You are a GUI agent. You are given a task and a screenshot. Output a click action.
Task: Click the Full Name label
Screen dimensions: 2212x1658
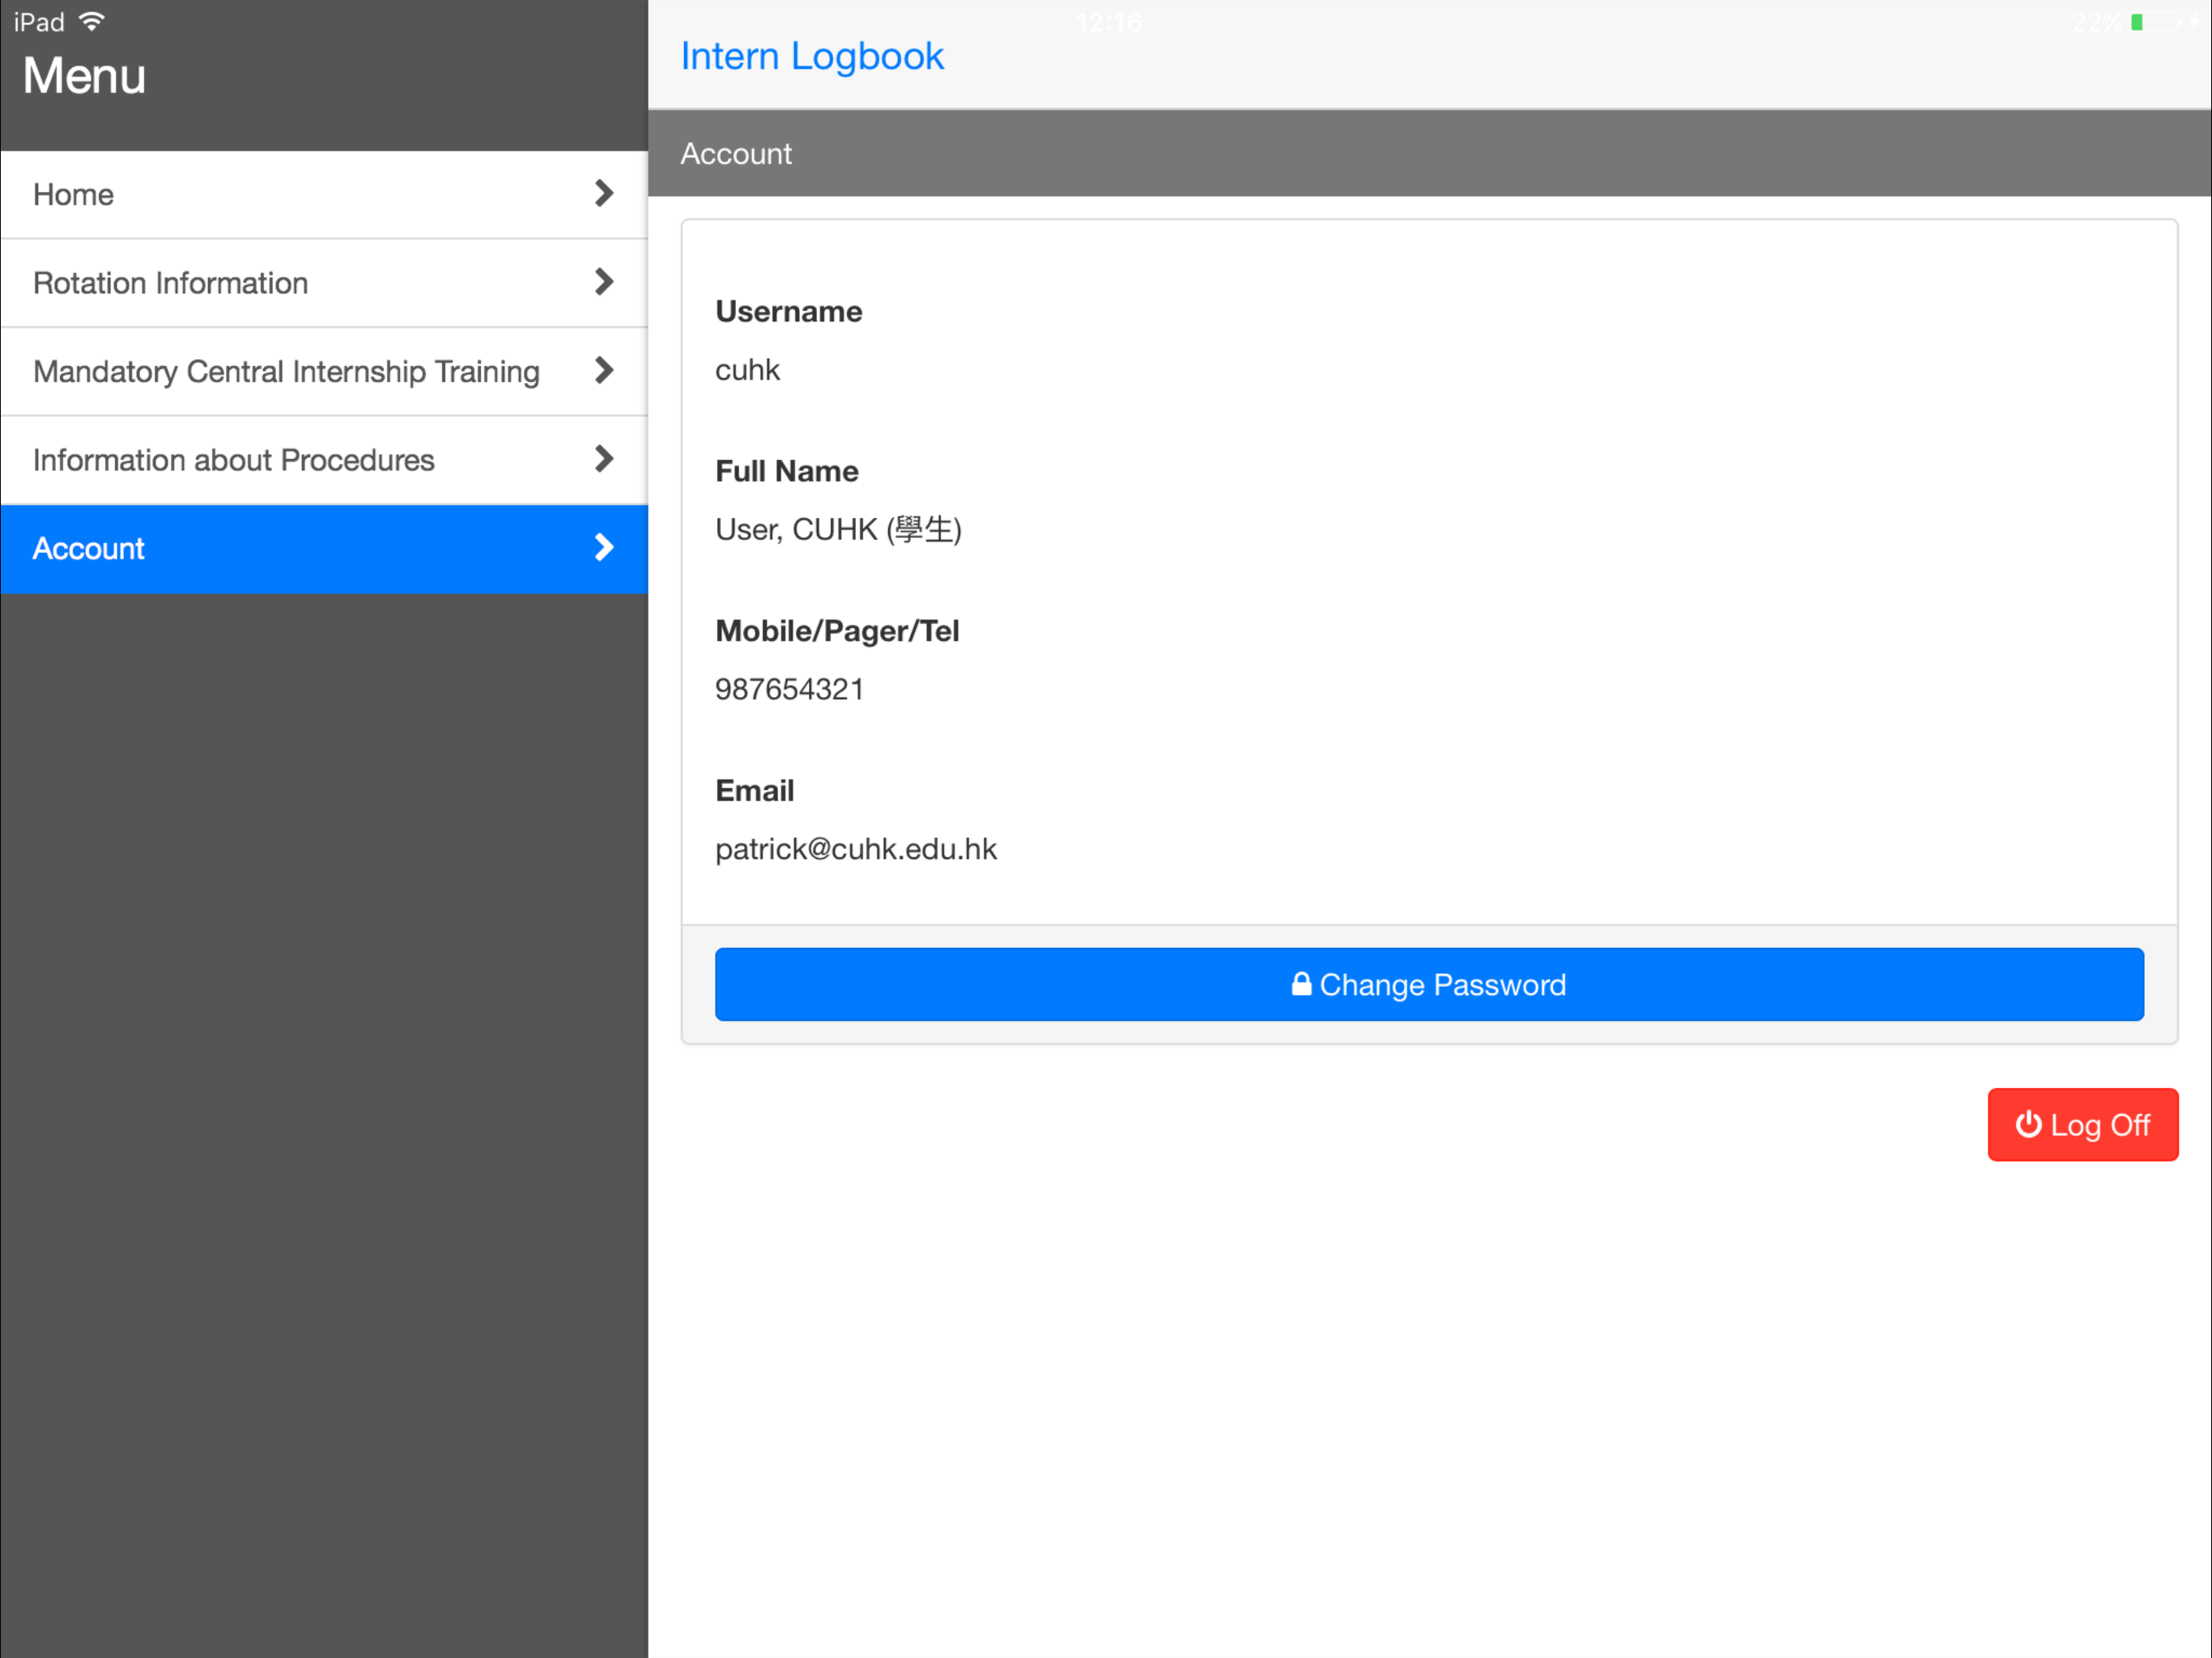[x=787, y=471]
